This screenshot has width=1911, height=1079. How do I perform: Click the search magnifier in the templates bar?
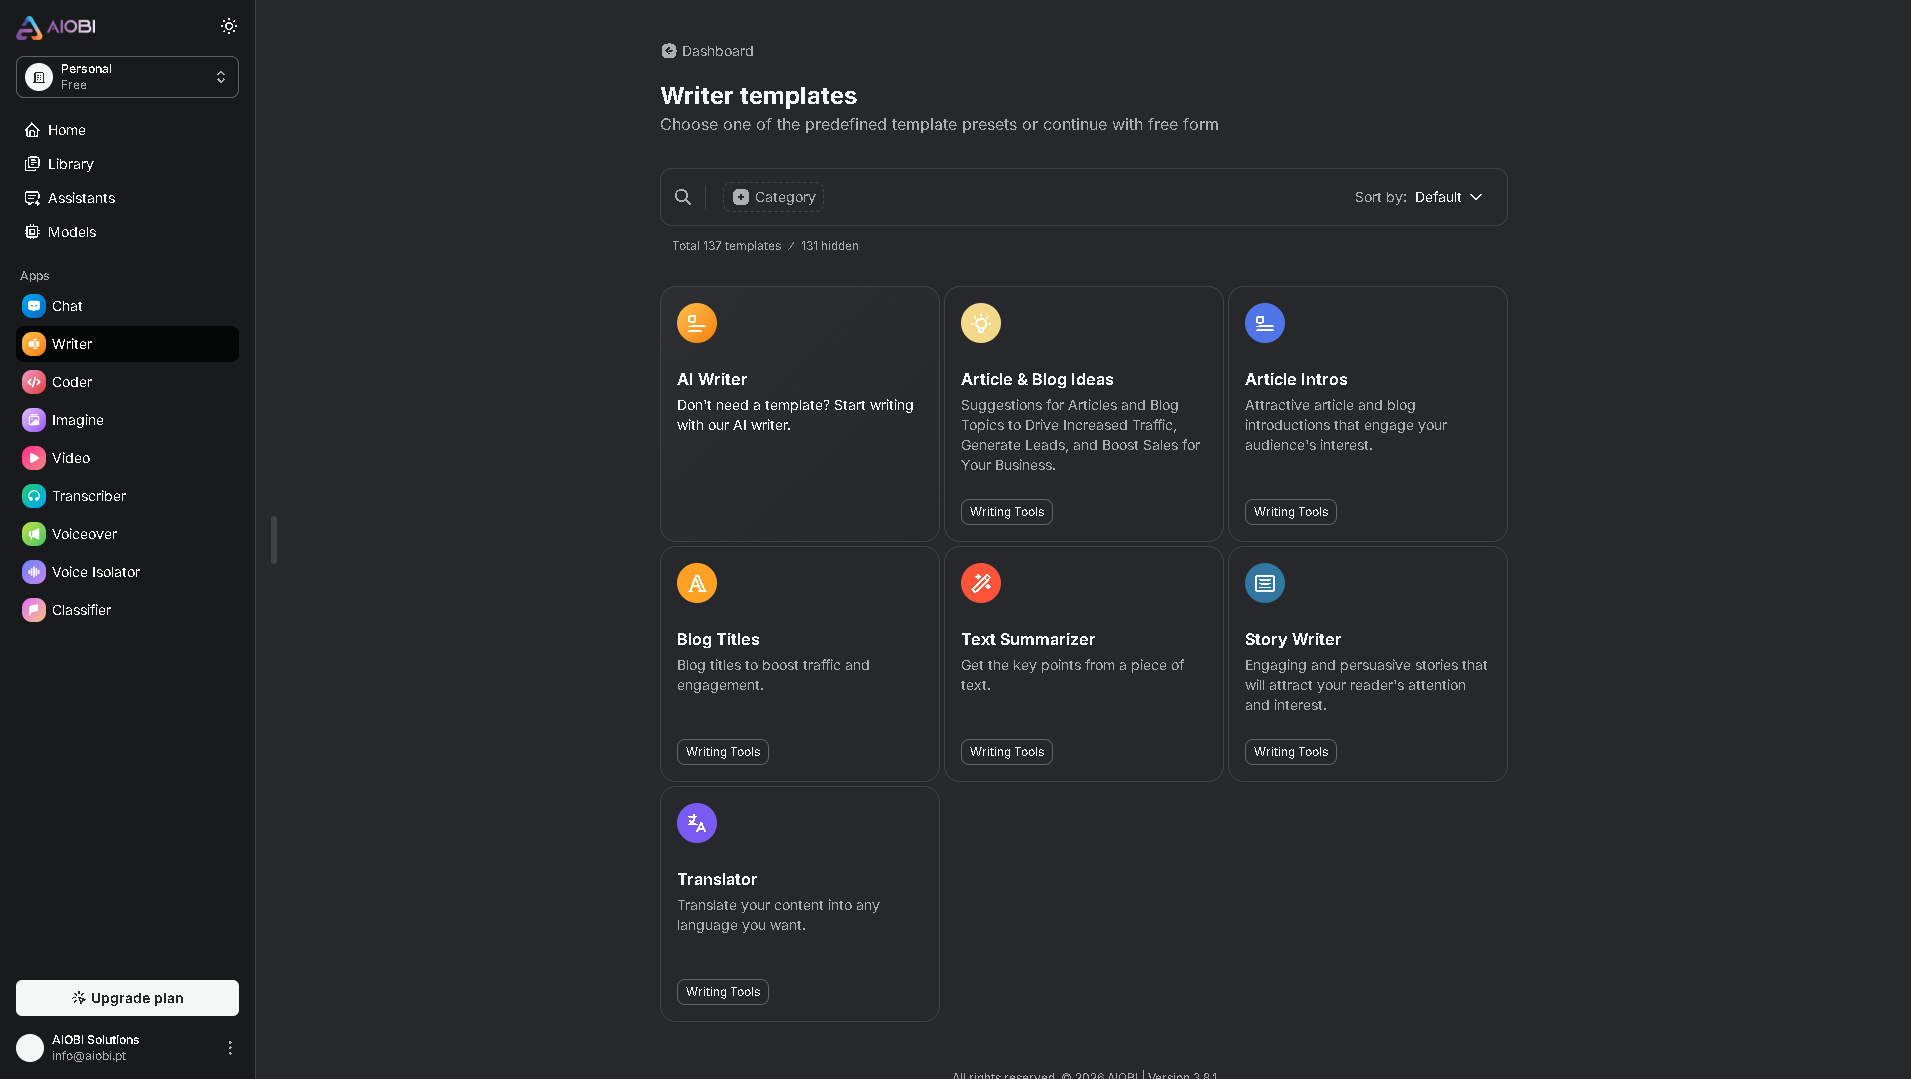683,196
